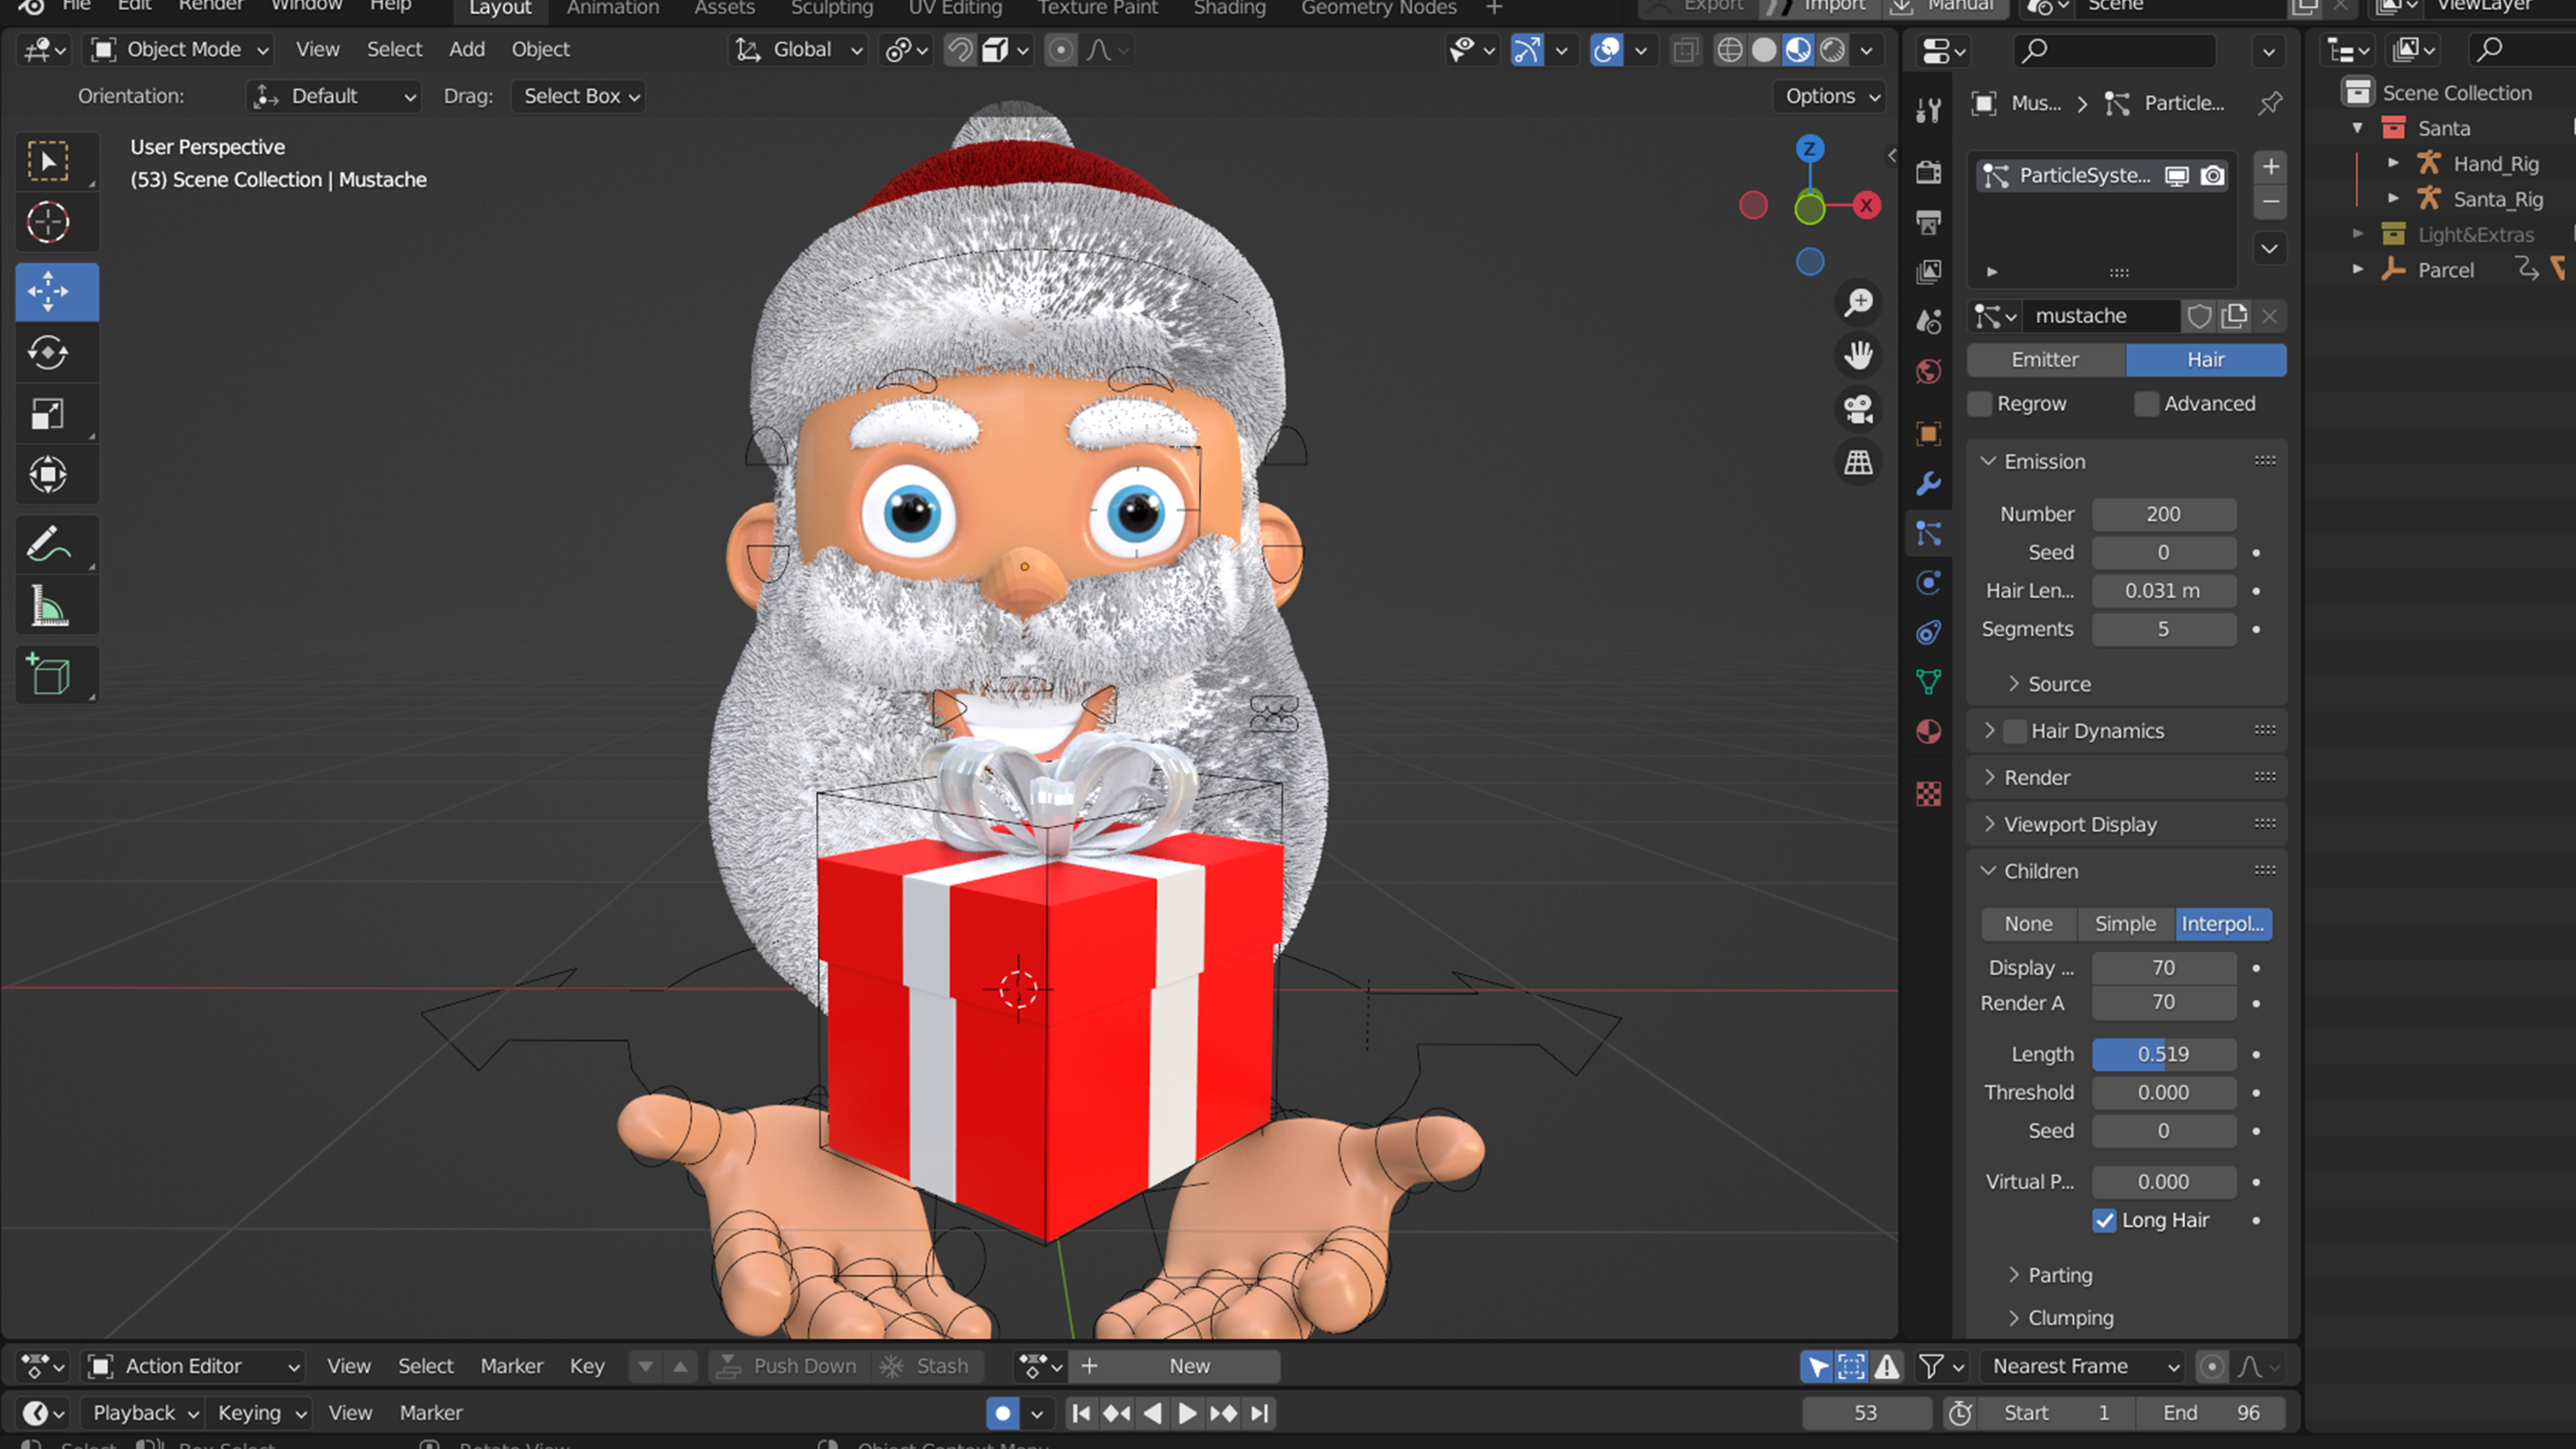Toggle viewport overlays display
Screen dimensions: 2576x1449
(x=1607, y=50)
